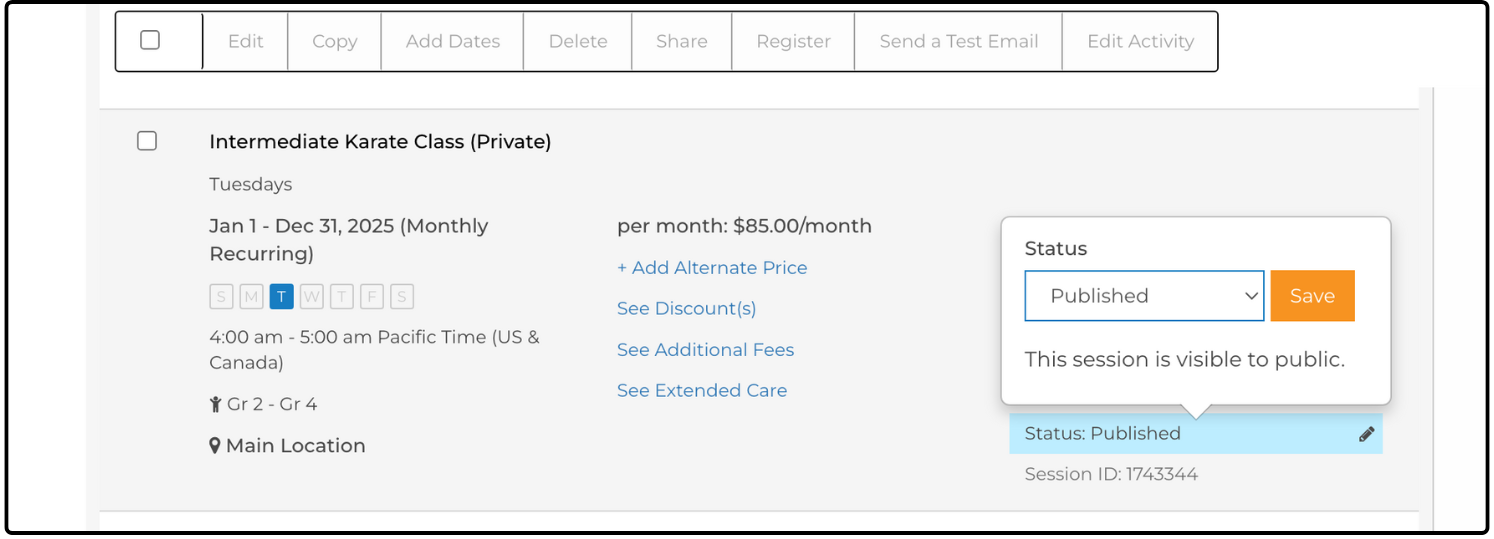View the See Discount(s) link
The width and height of the screenshot is (1494, 539).
[x=686, y=309]
